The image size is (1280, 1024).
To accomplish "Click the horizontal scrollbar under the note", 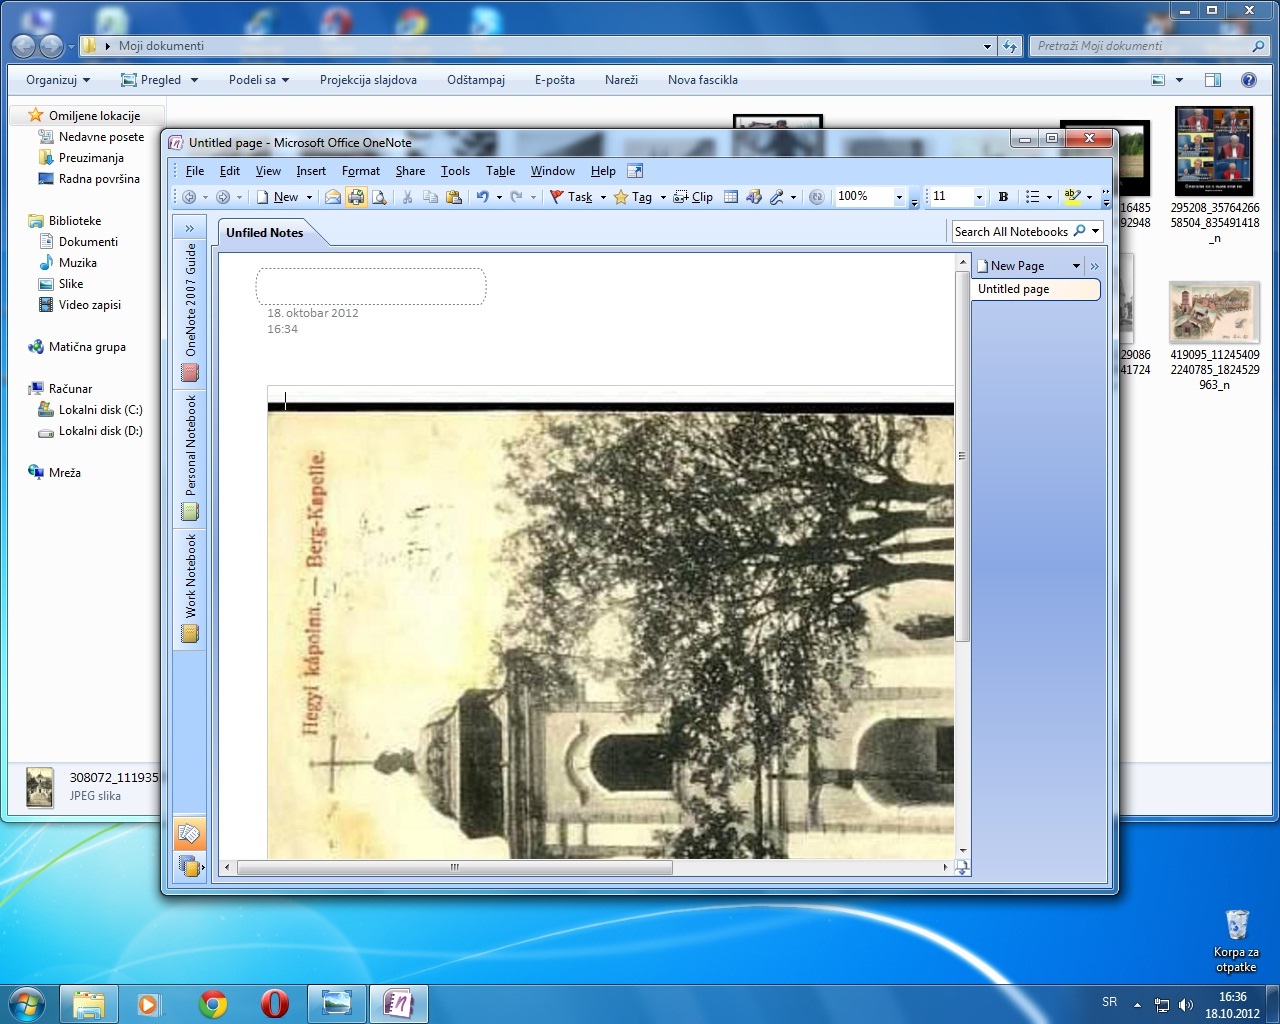I will 455,868.
